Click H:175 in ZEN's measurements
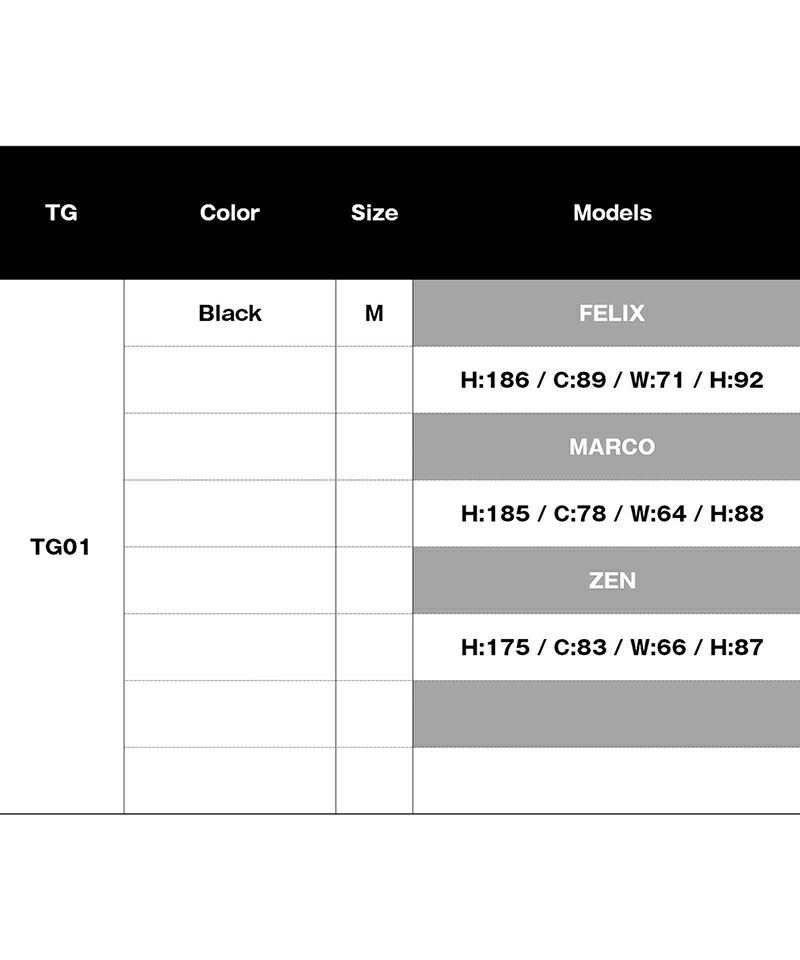Image resolution: width=800 pixels, height=960 pixels. (x=494, y=648)
